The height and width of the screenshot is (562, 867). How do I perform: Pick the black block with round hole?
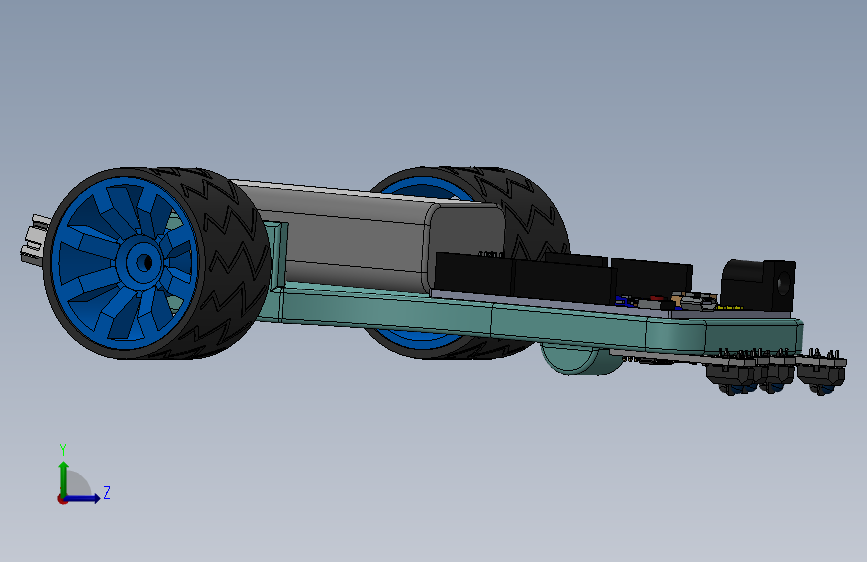click(x=759, y=285)
